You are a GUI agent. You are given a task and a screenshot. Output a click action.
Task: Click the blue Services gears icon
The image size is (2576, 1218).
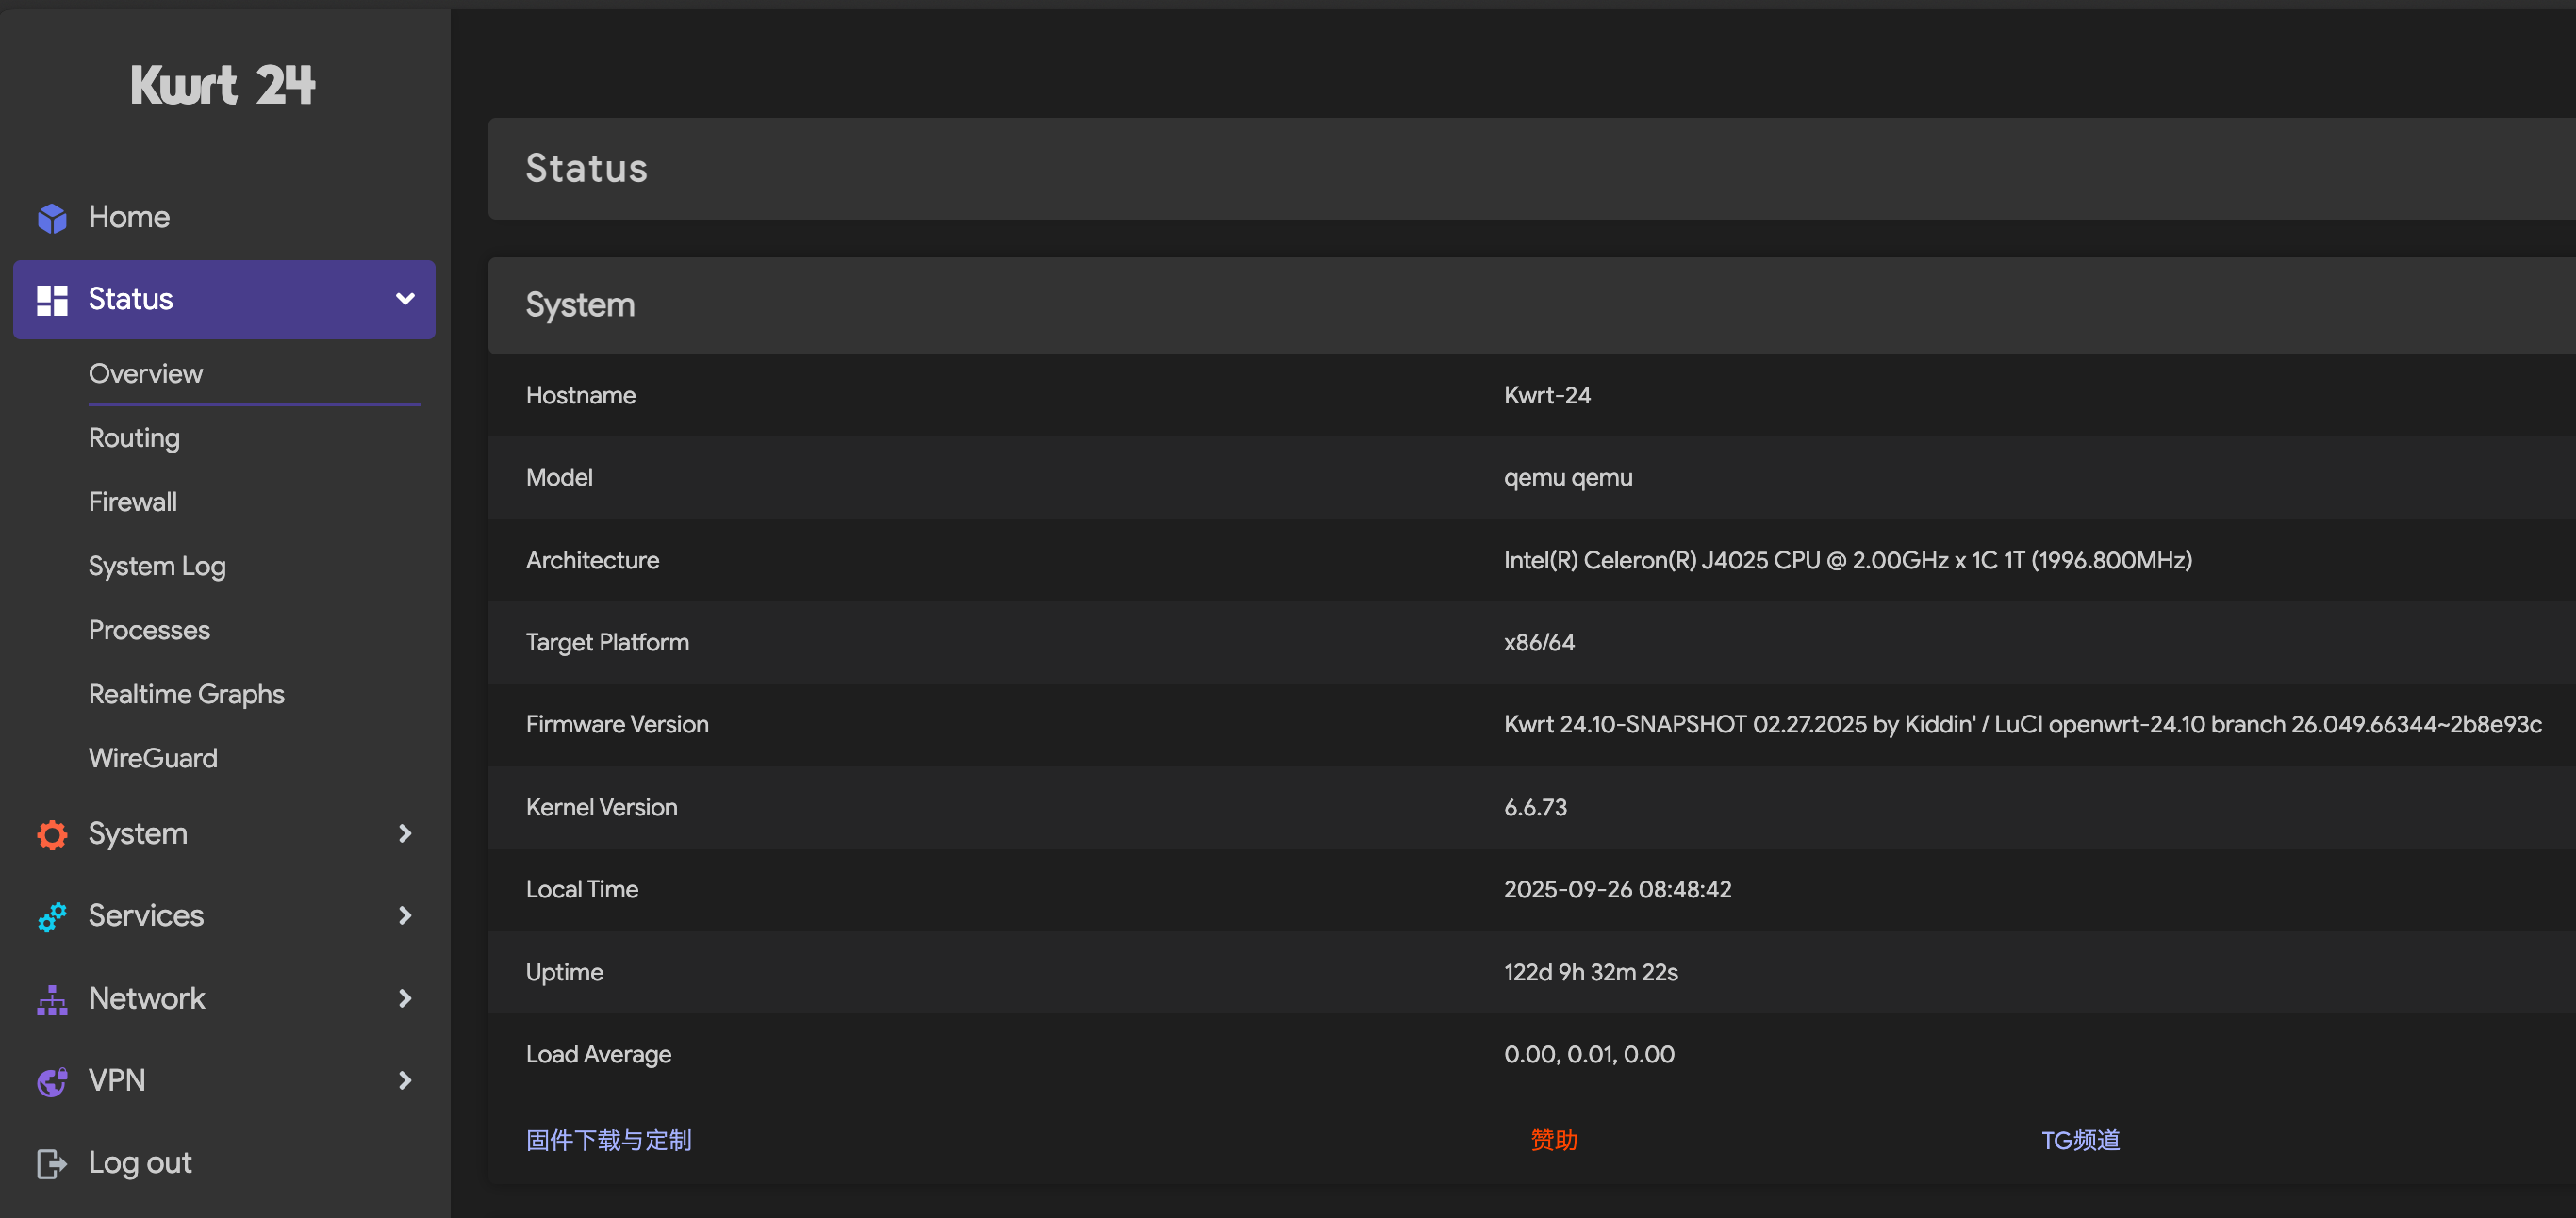[x=52, y=916]
